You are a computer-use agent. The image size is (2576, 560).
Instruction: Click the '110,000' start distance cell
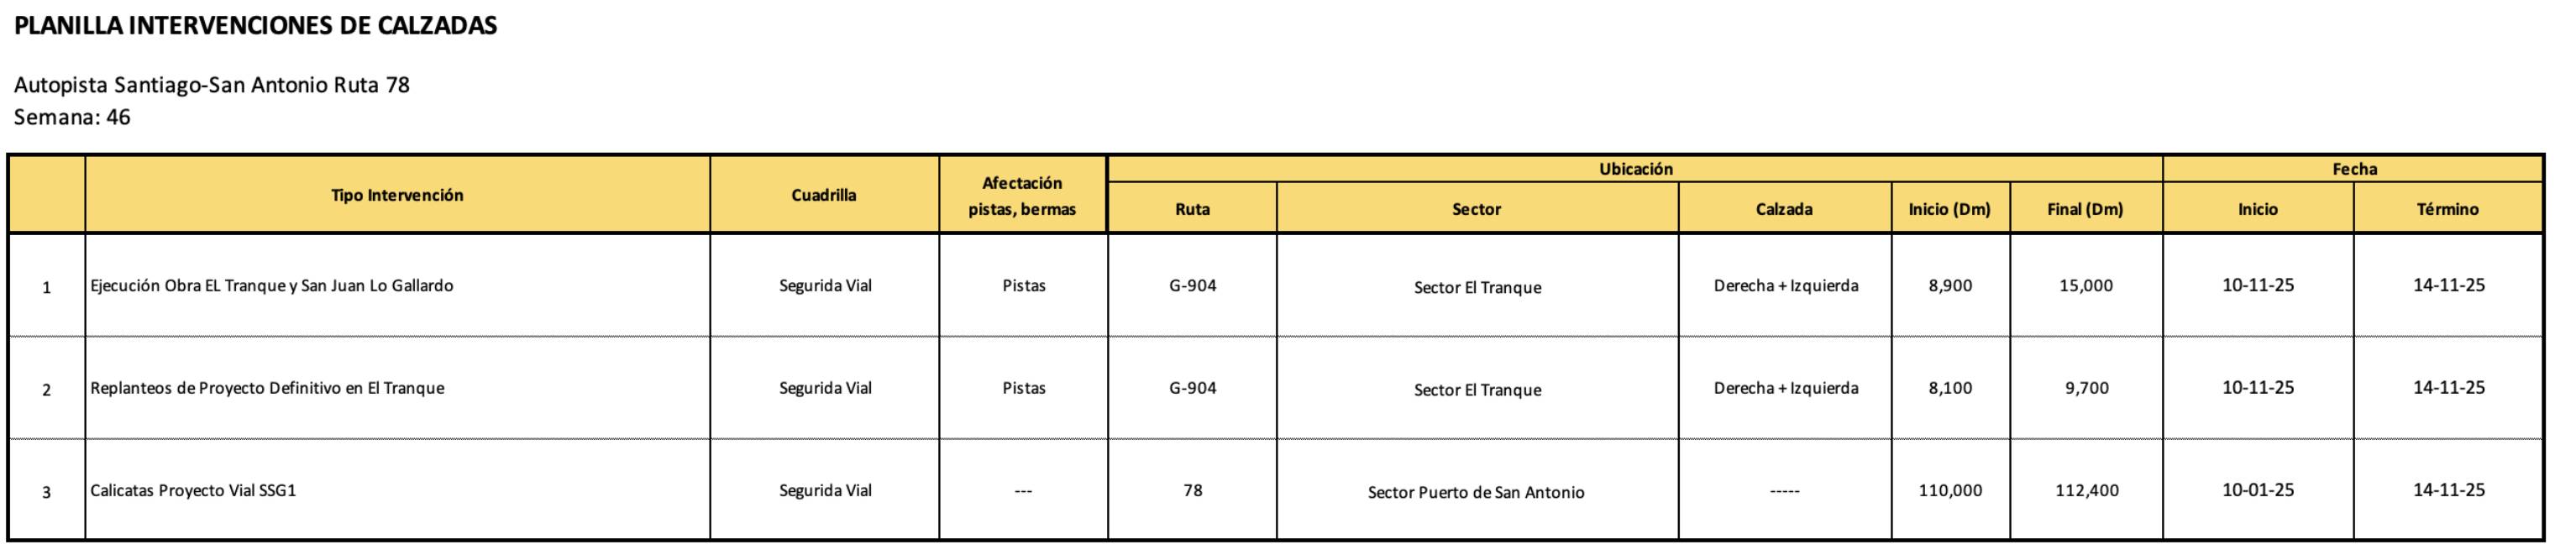pyautogui.click(x=1950, y=491)
